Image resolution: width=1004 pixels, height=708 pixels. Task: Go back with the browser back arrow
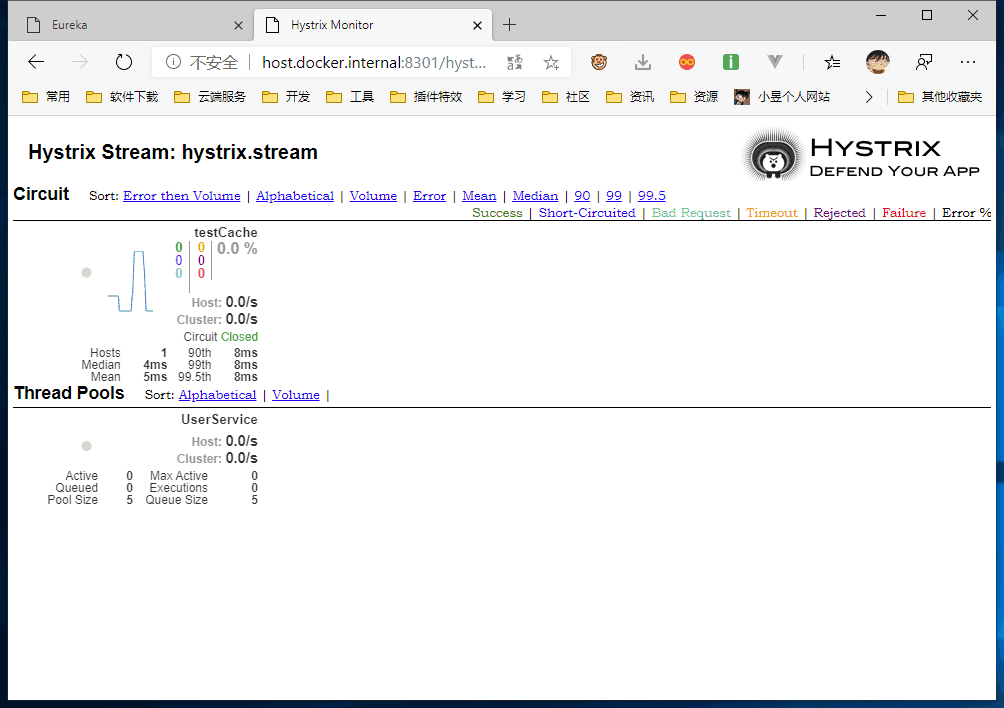click(36, 62)
